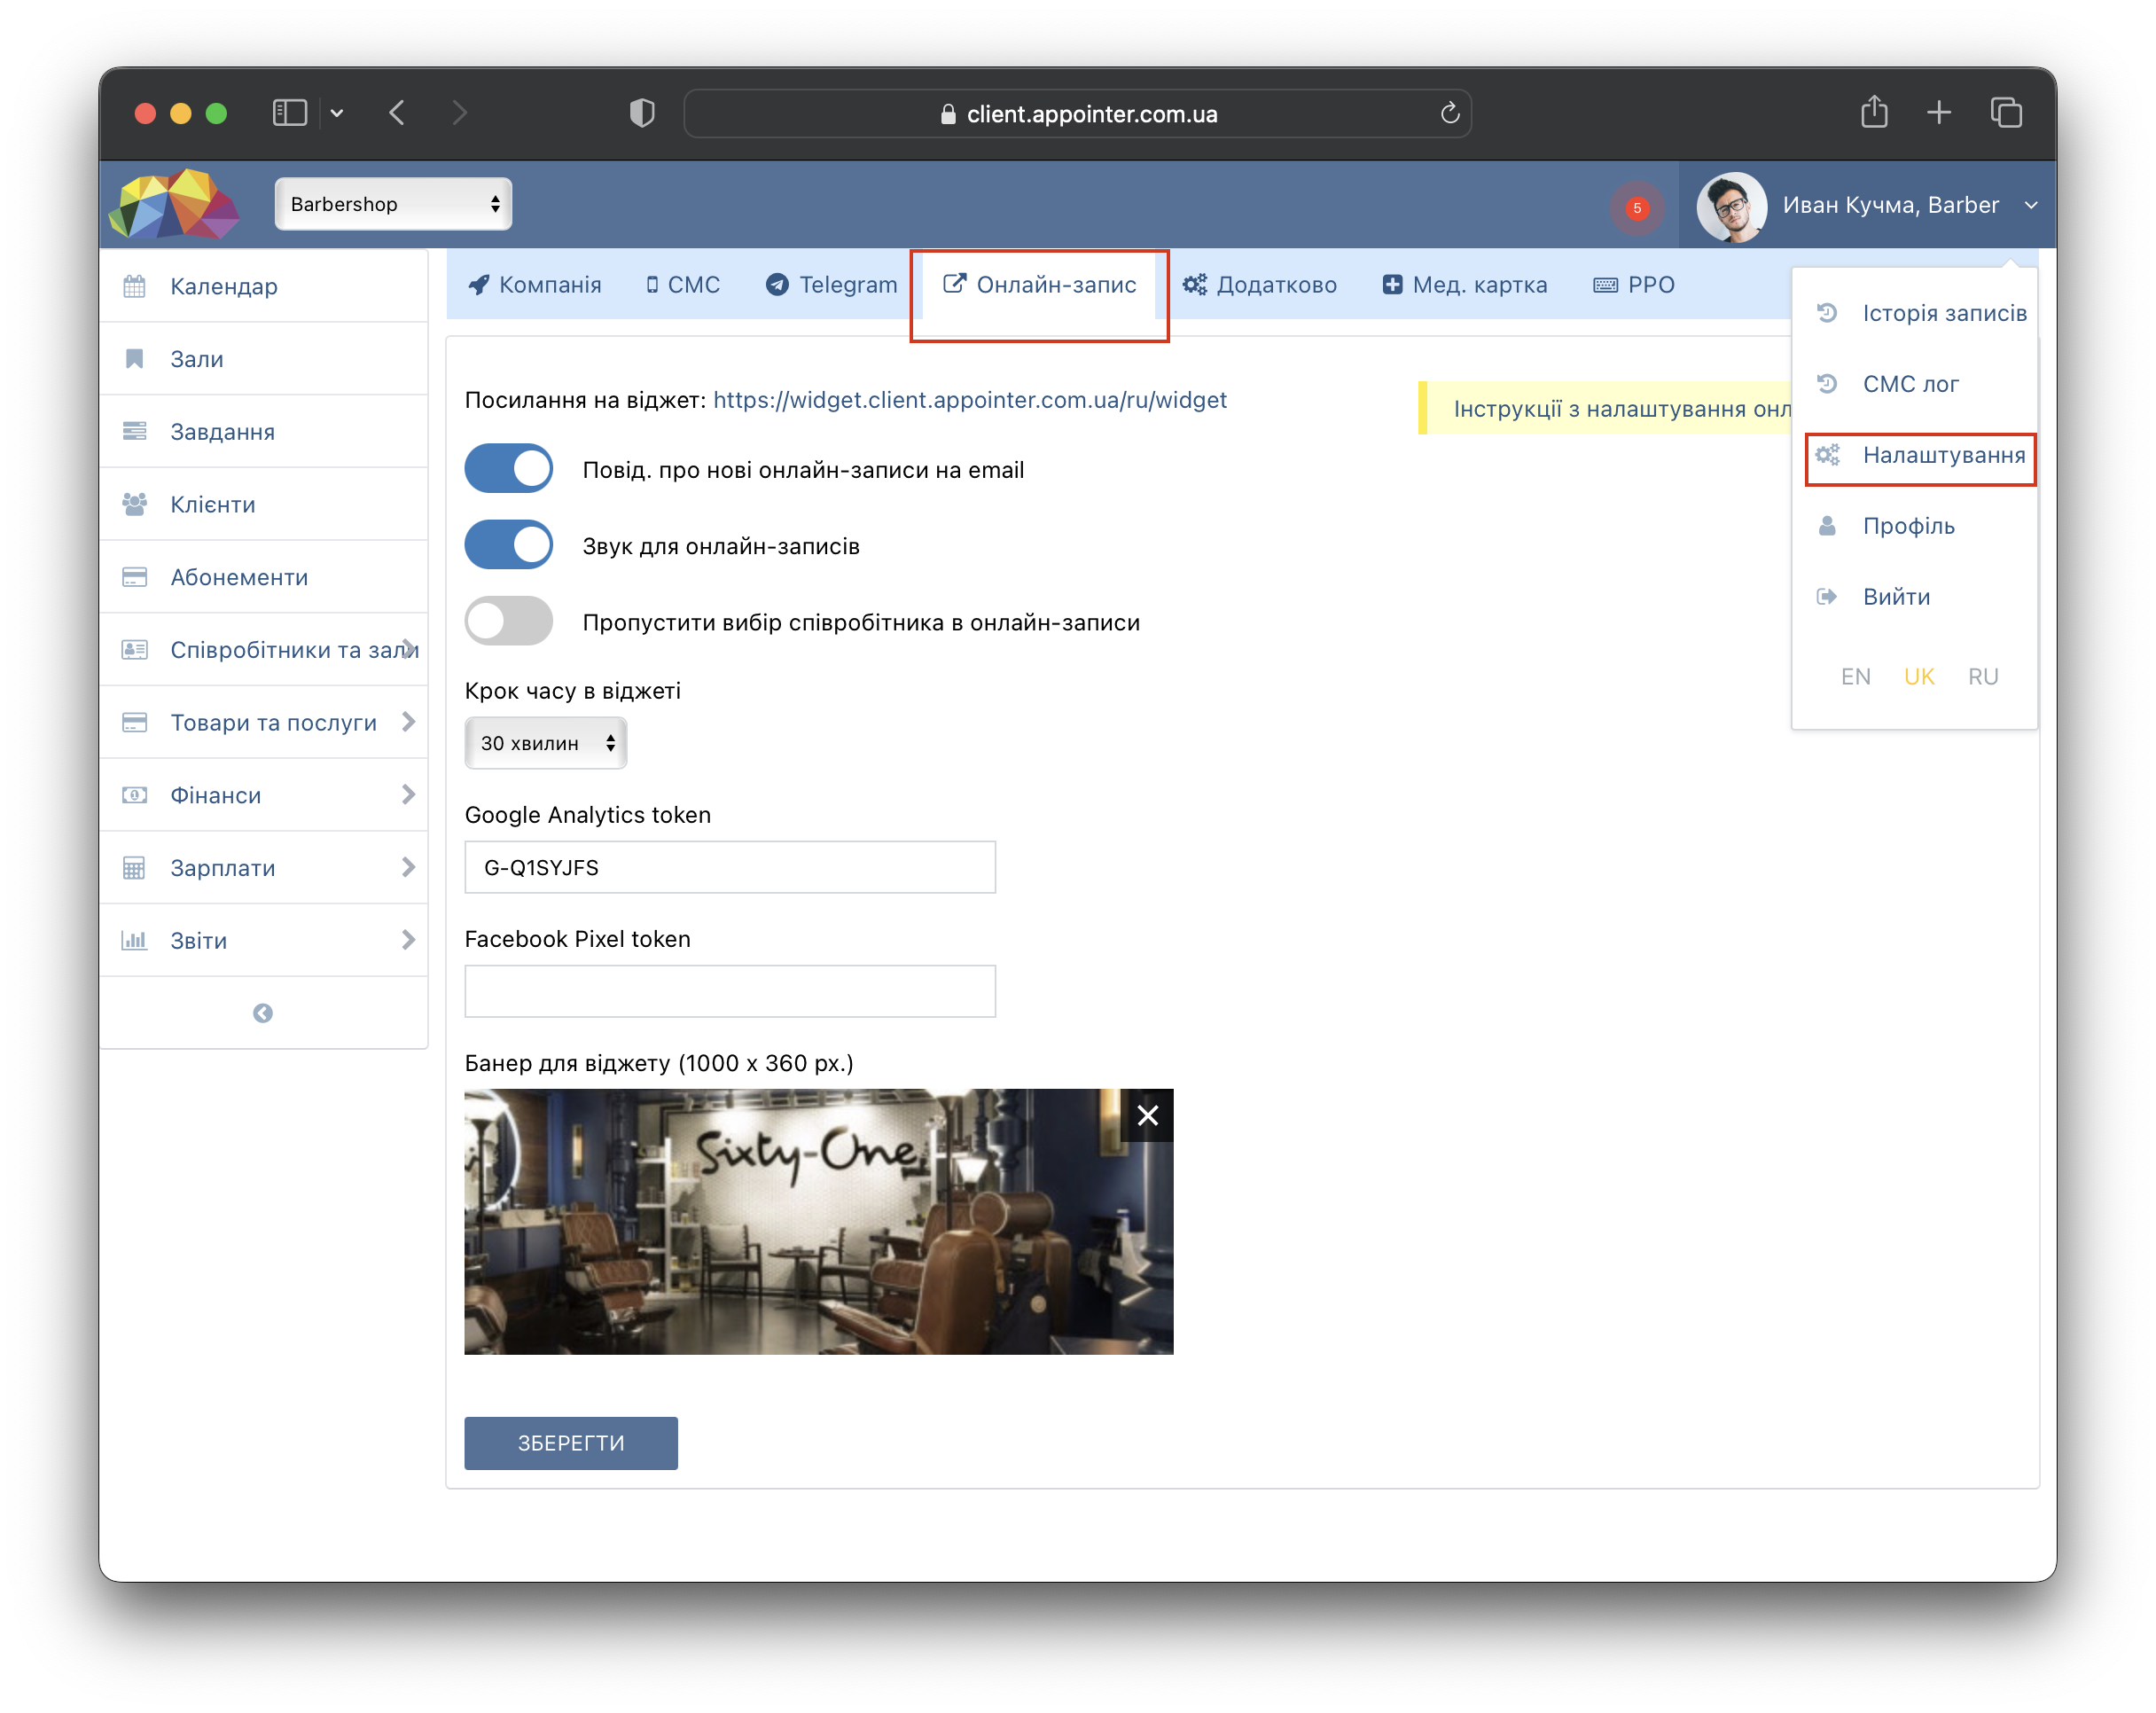Expand the Співробітники та зали submenu
Viewport: 2156px width, 1713px height.
pyautogui.click(x=408, y=648)
